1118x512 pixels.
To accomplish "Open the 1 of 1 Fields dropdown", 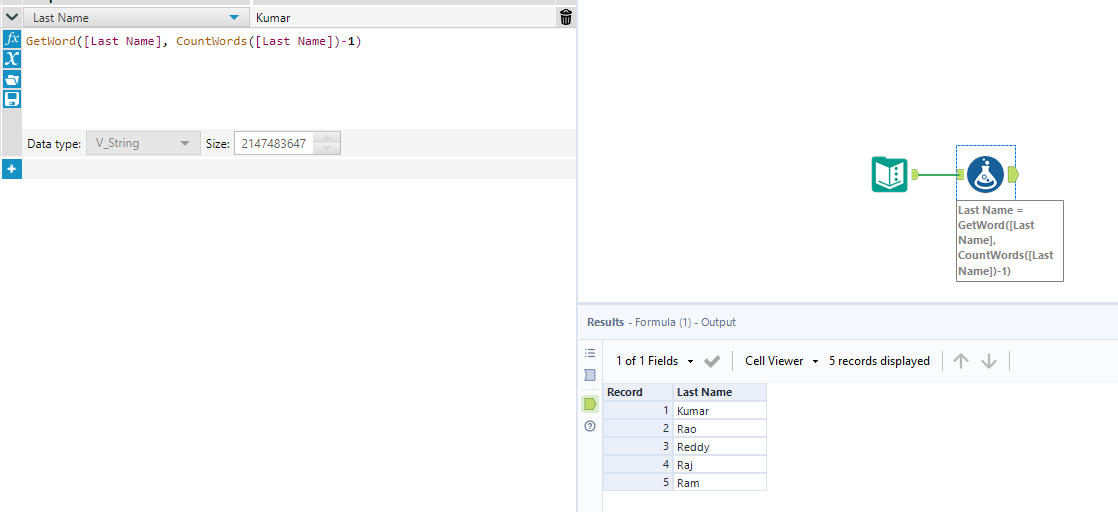I will [690, 361].
